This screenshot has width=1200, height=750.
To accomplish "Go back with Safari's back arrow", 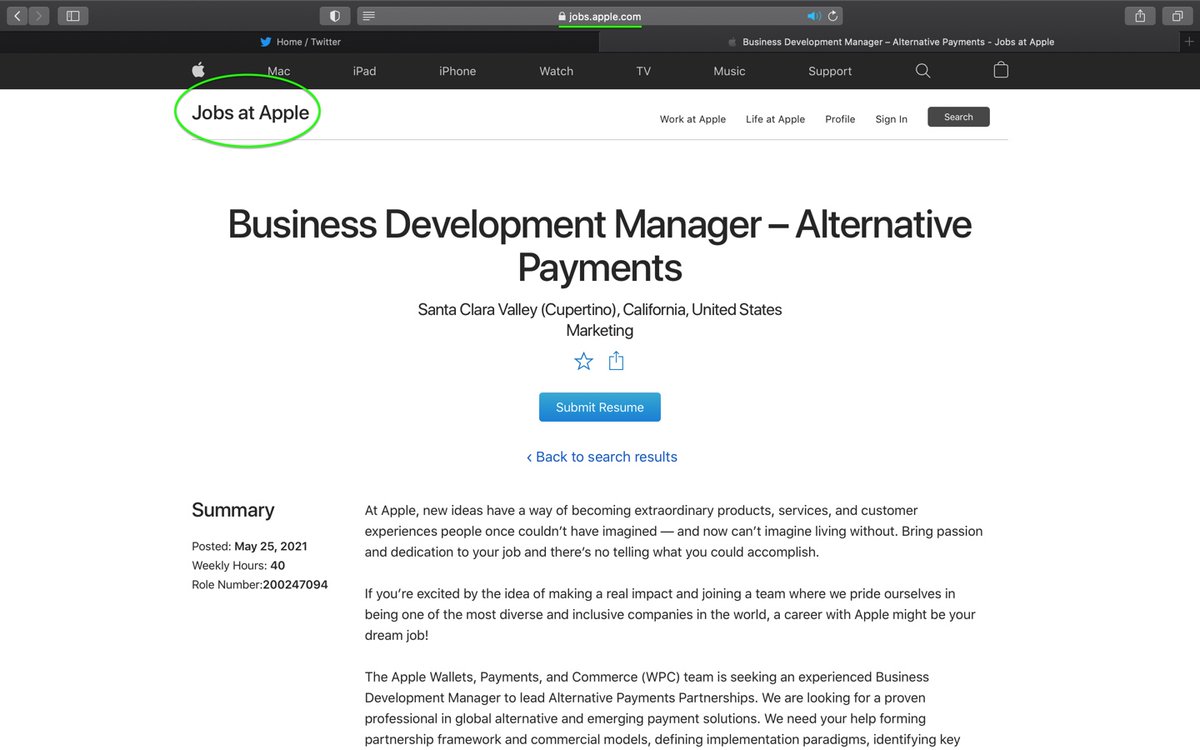I will (x=16, y=16).
